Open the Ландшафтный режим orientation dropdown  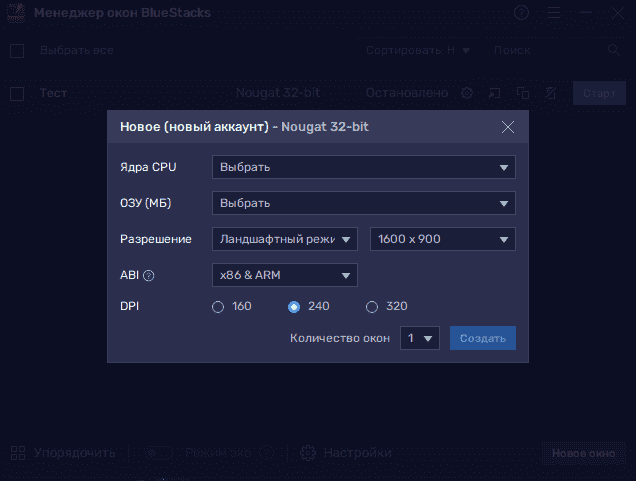284,240
